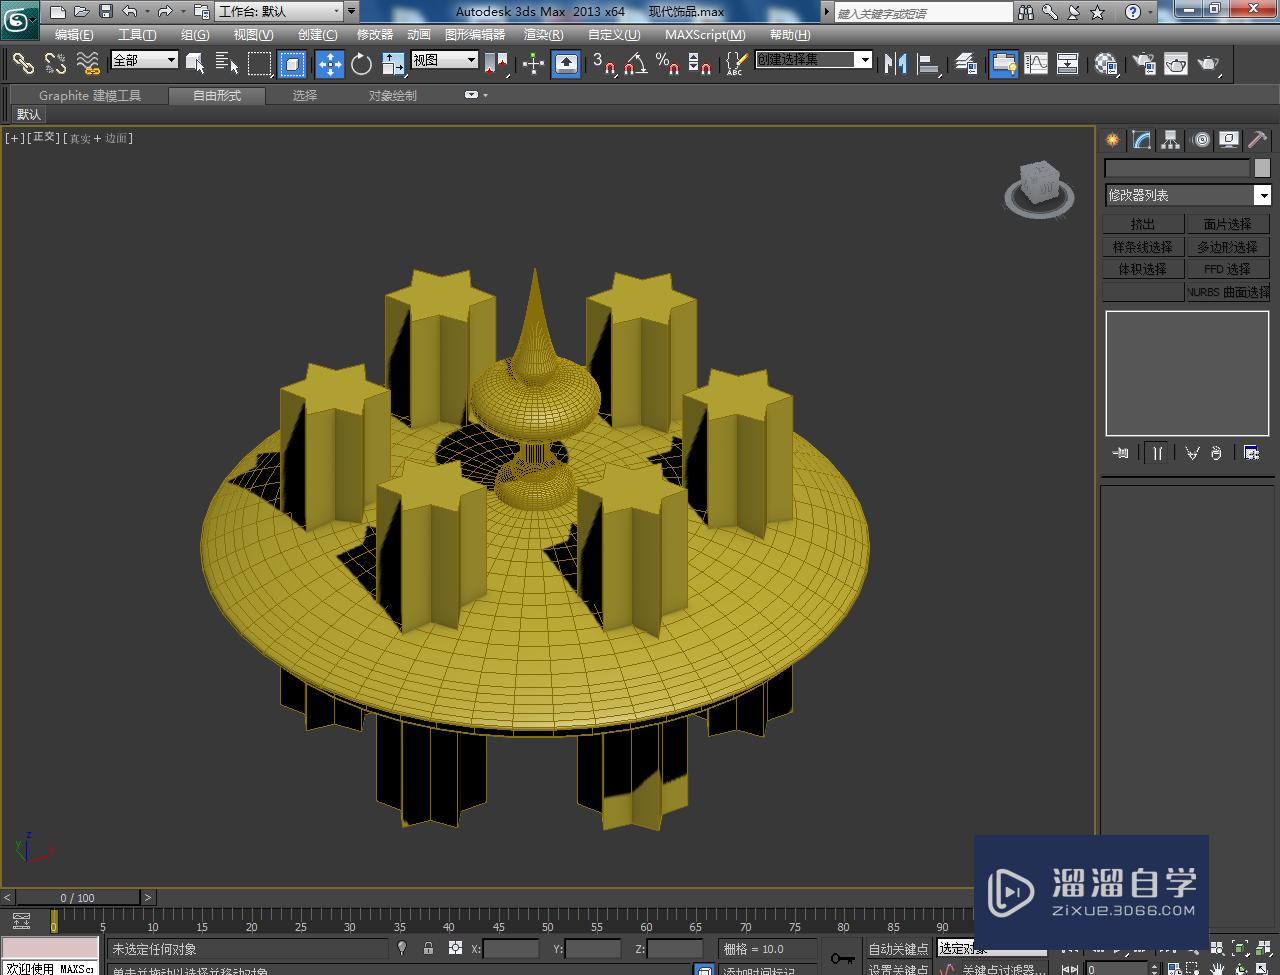Image resolution: width=1280 pixels, height=975 pixels.
Task: Click the Render Production teapot icon
Action: [1210, 64]
